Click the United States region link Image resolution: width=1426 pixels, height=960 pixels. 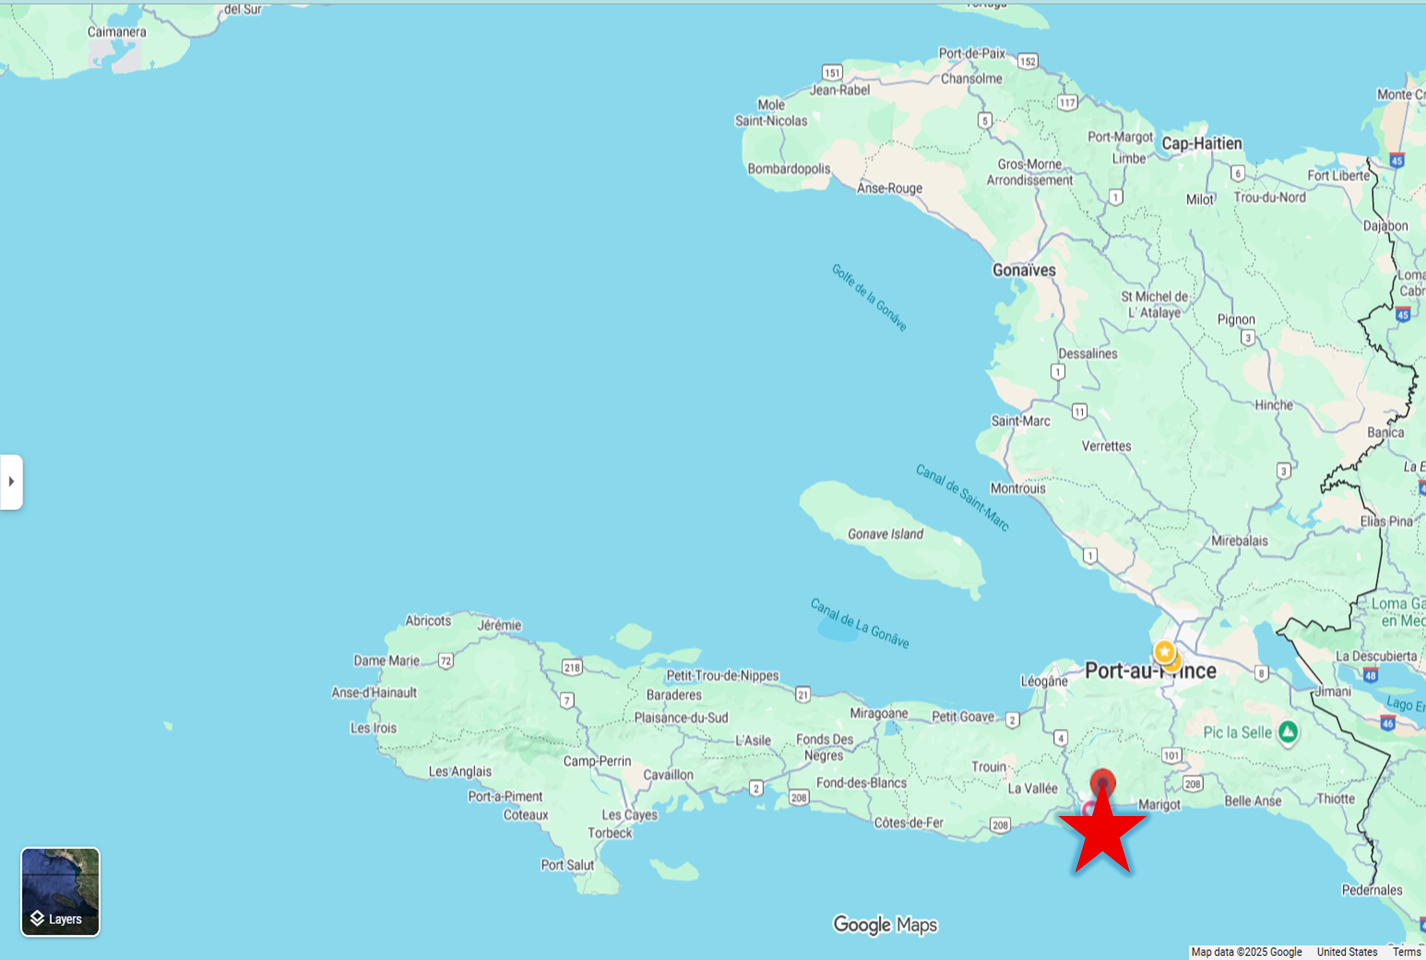point(1346,952)
